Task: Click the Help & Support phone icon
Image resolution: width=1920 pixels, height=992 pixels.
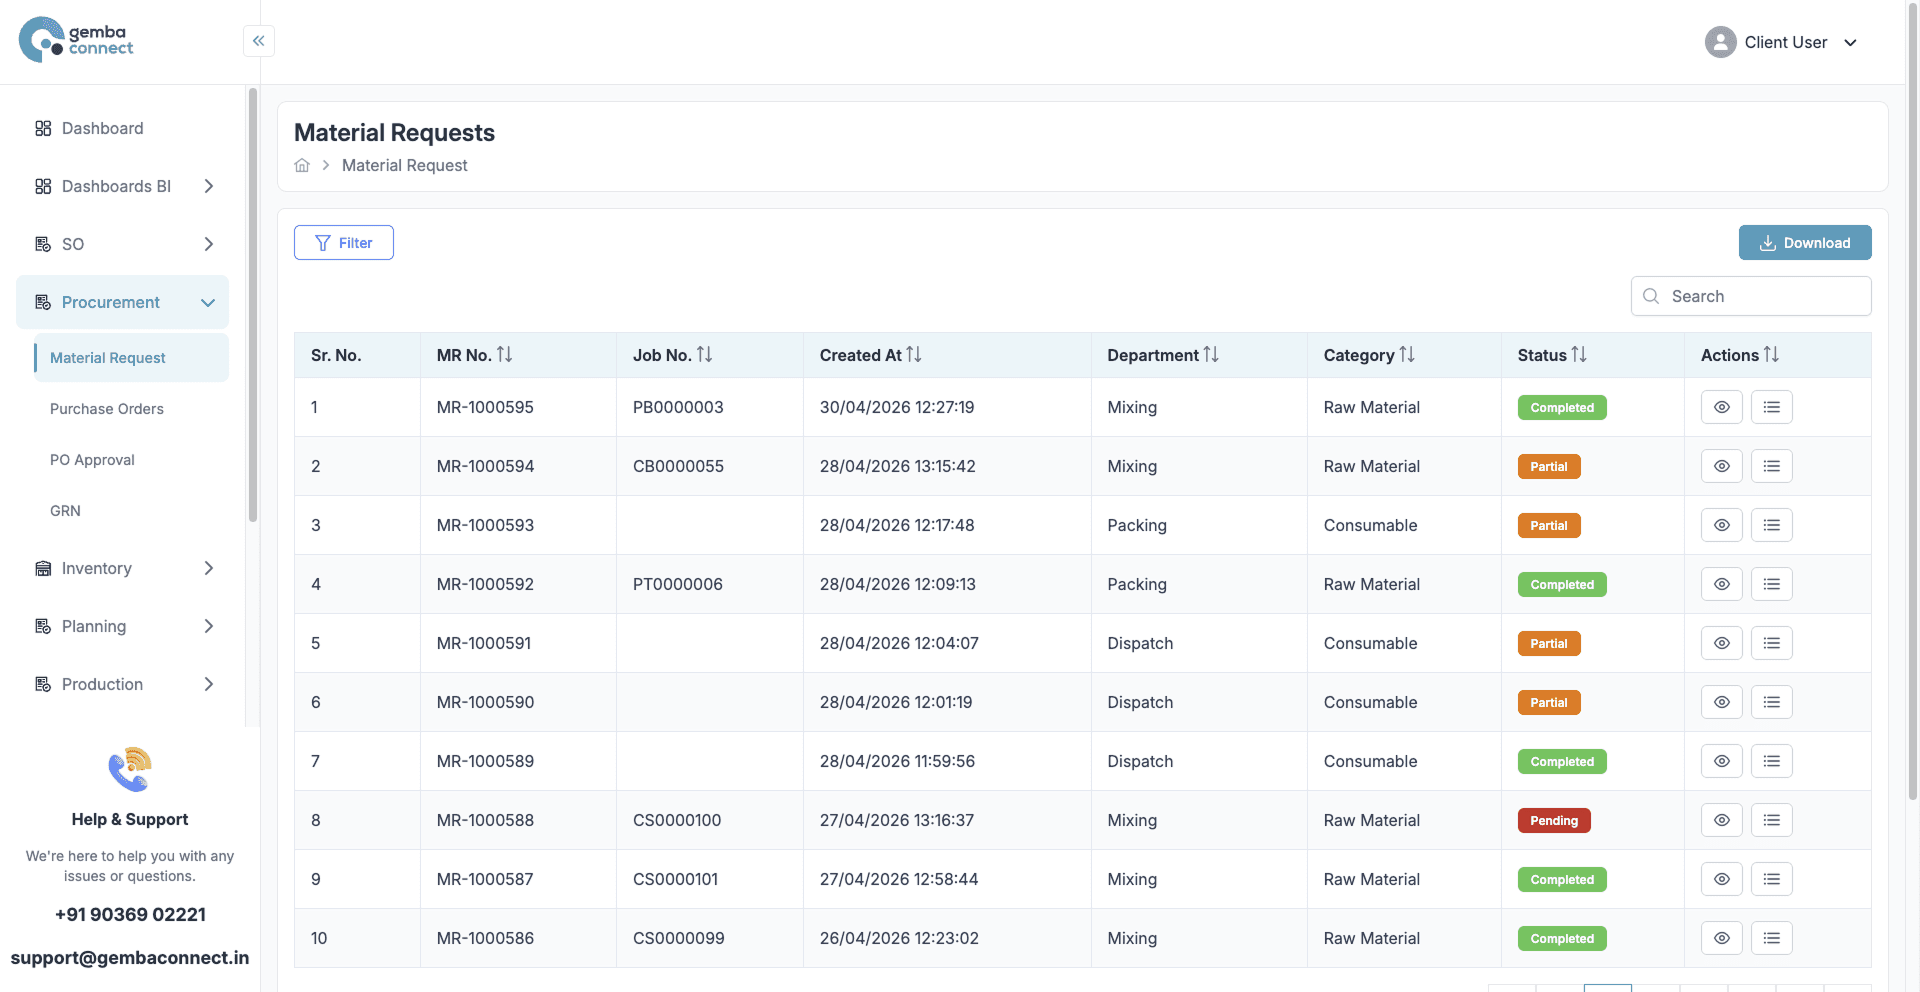Action: 130,769
